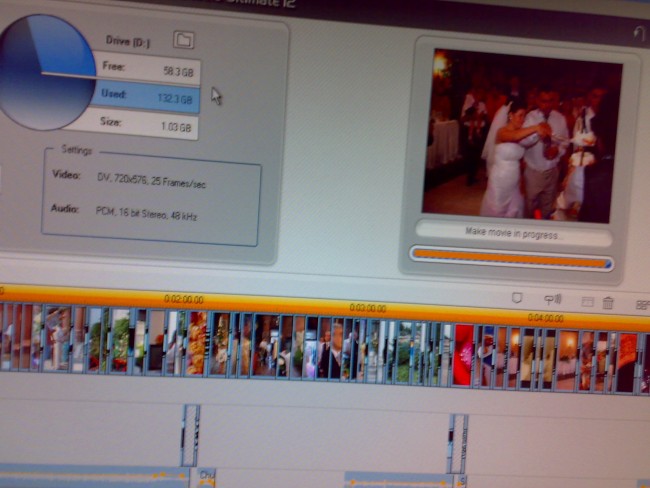Add a clip marker on the timeline
The image size is (650, 488).
click(x=517, y=298)
